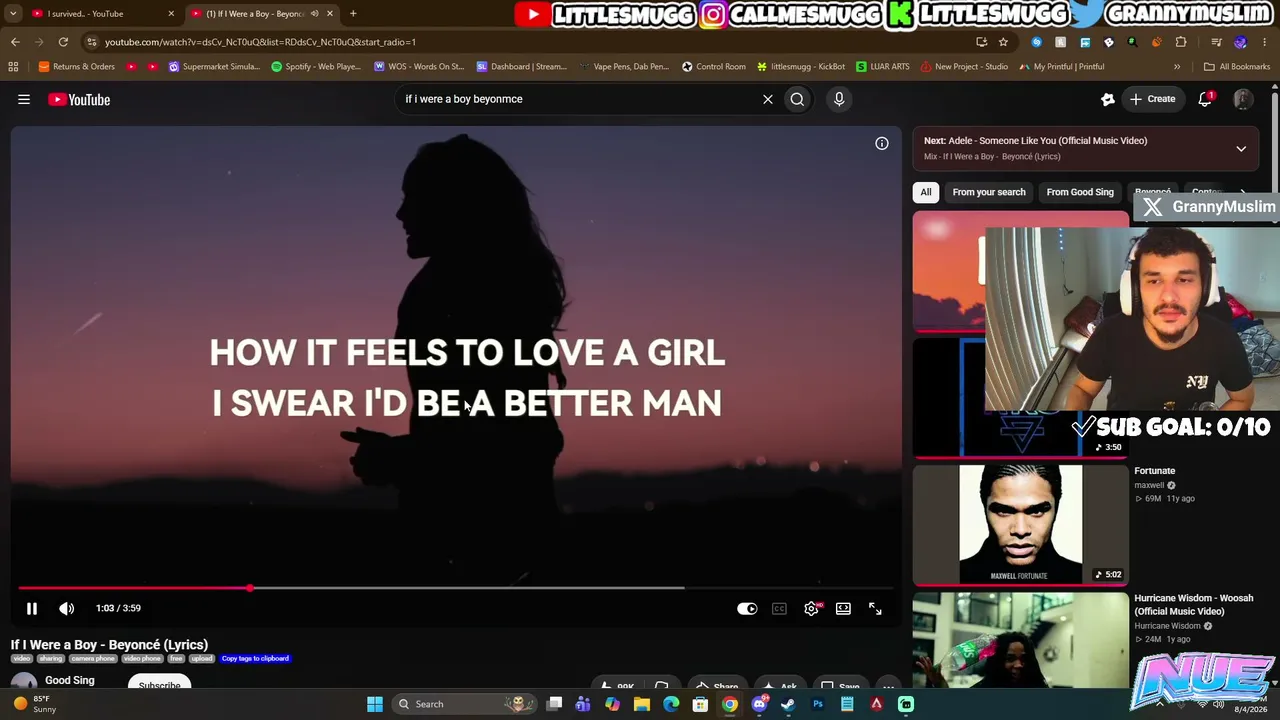The image size is (1280, 720).
Task: Expand the Next up mix playlist panel
Action: click(1241, 149)
